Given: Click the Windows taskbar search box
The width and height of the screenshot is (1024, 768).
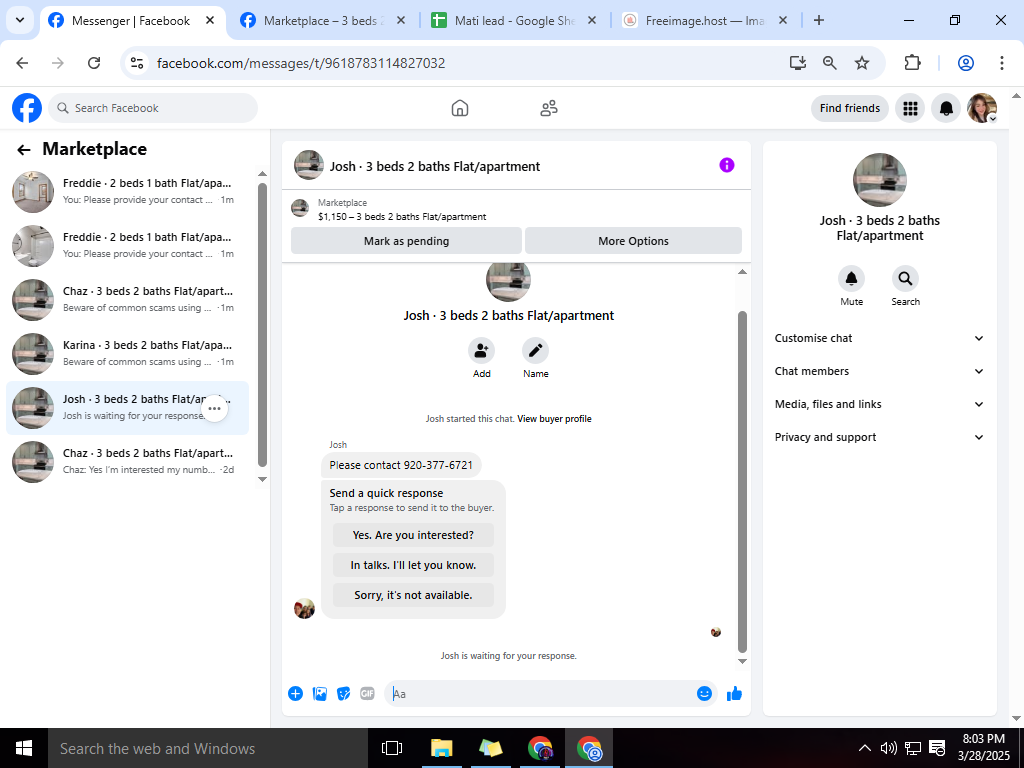Looking at the screenshot, I should (208, 748).
